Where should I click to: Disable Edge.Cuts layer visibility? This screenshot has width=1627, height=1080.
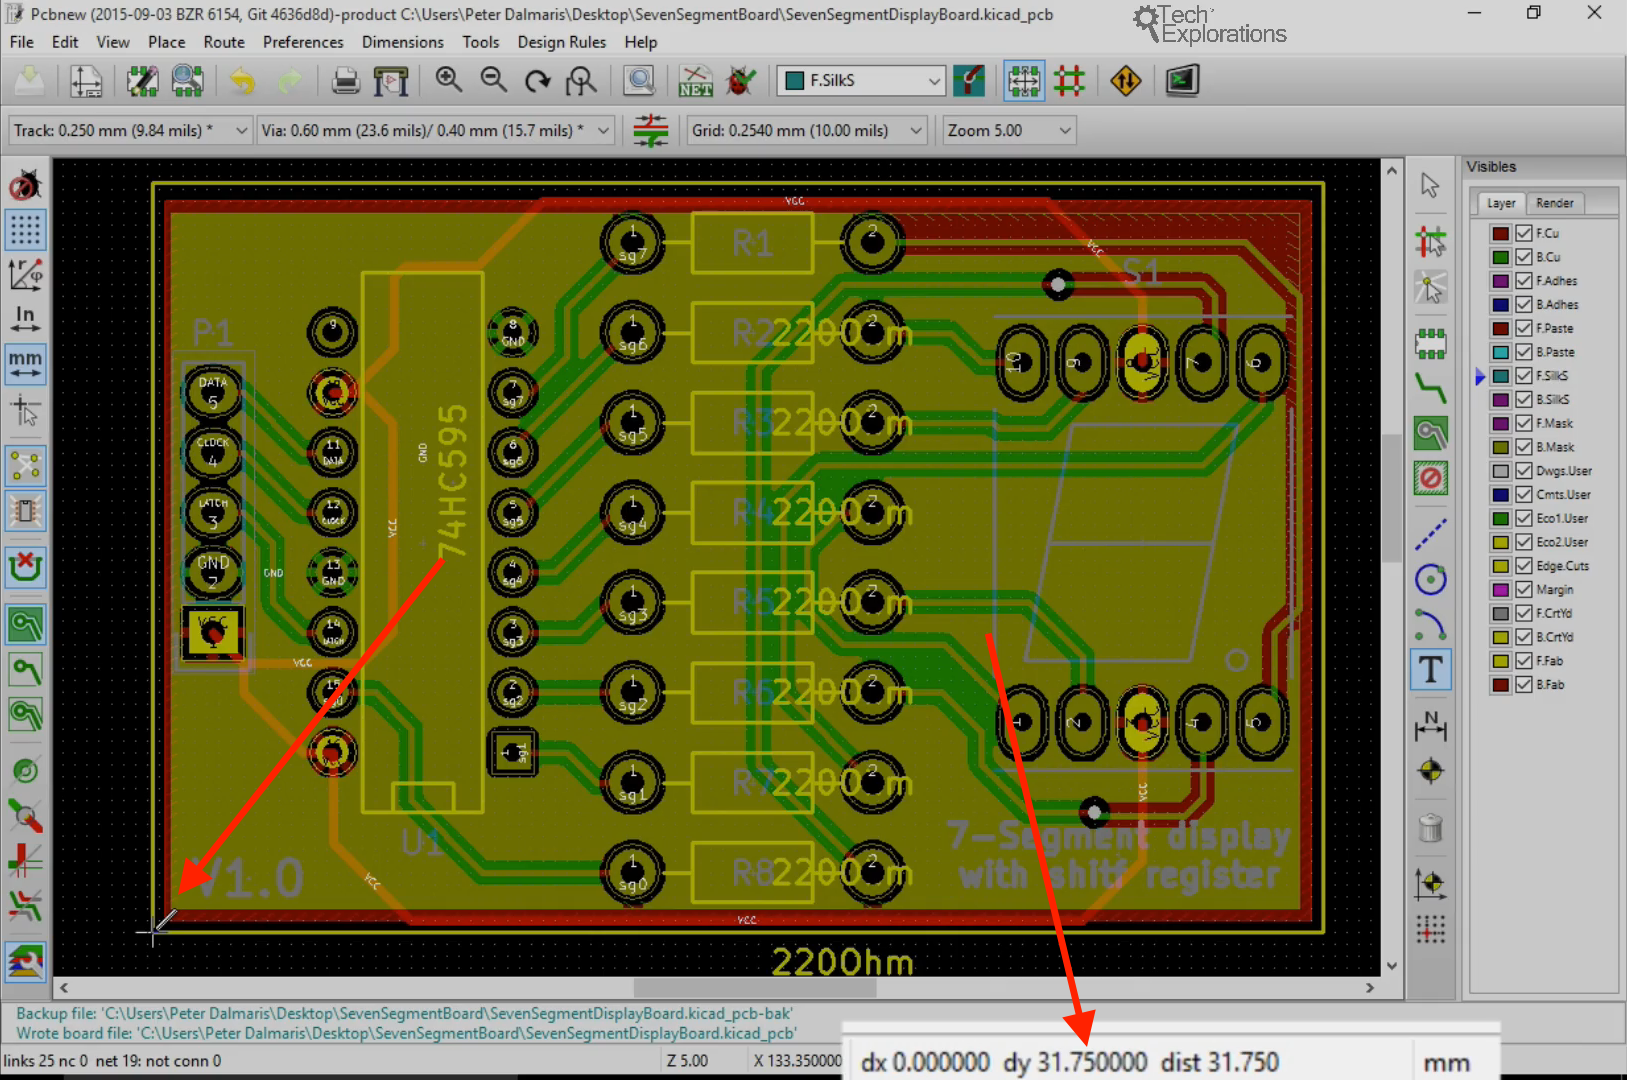[x=1523, y=565]
